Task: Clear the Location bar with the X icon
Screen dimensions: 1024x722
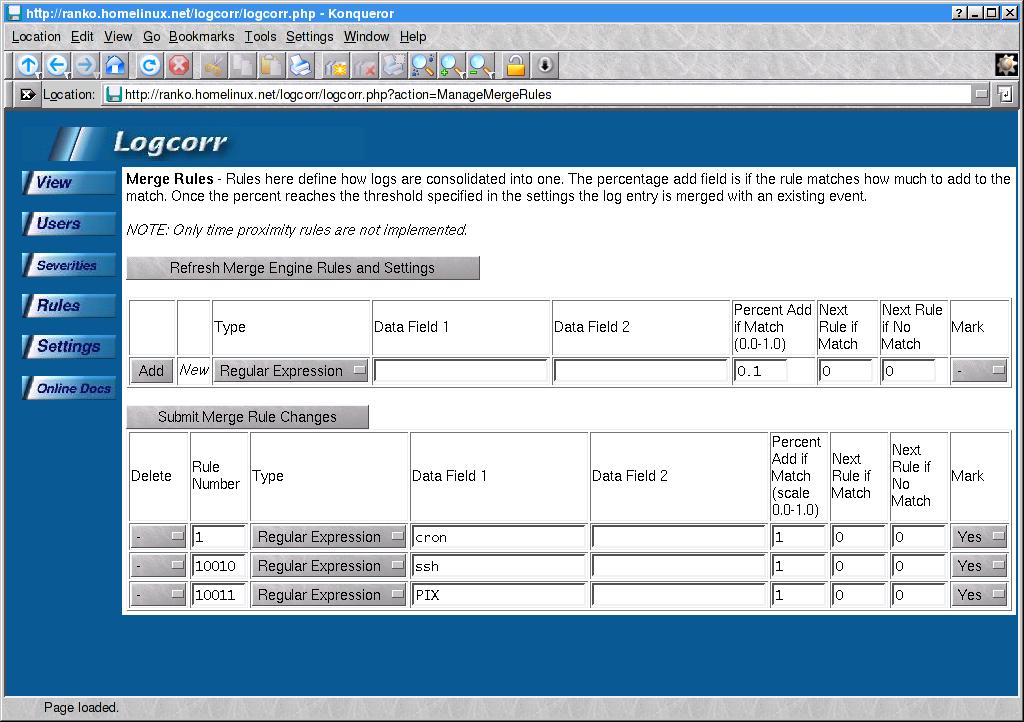Action: coord(27,95)
